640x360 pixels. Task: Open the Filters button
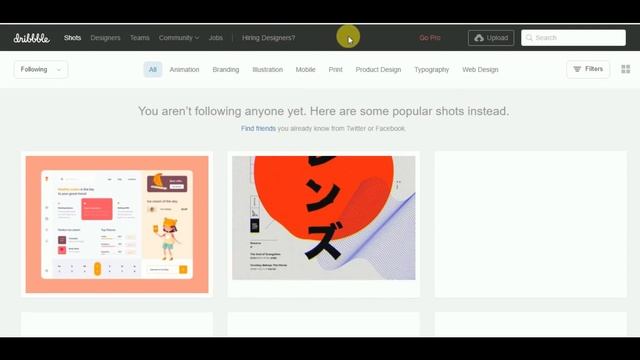pyautogui.click(x=588, y=69)
